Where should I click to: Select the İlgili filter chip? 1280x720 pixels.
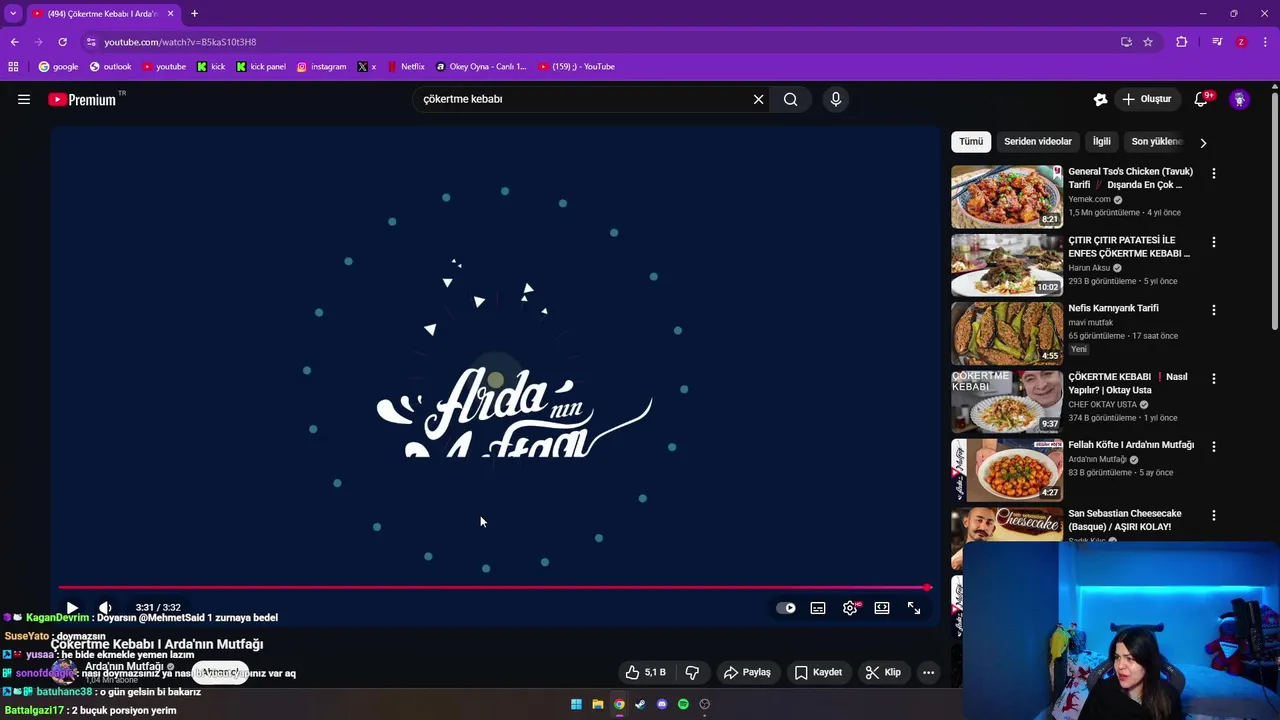tap(1101, 142)
